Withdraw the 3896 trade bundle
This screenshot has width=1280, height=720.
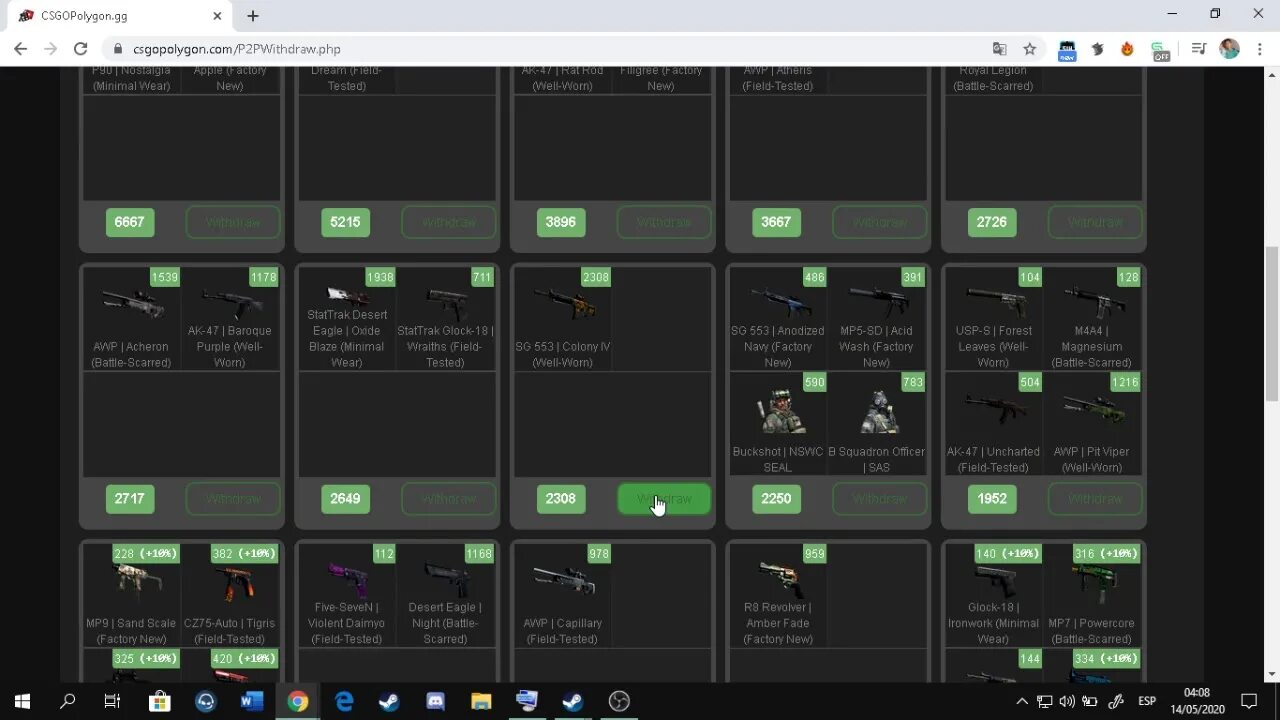click(664, 222)
